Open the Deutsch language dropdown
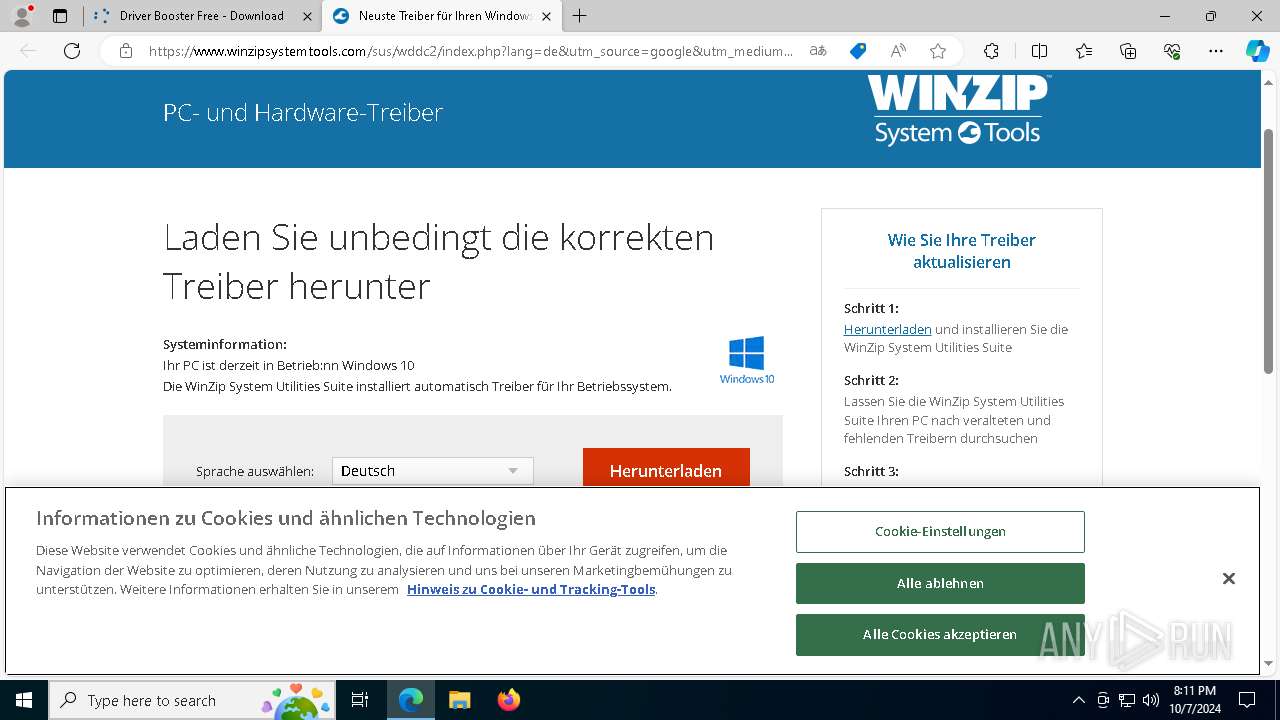1280x720 pixels. pos(433,471)
